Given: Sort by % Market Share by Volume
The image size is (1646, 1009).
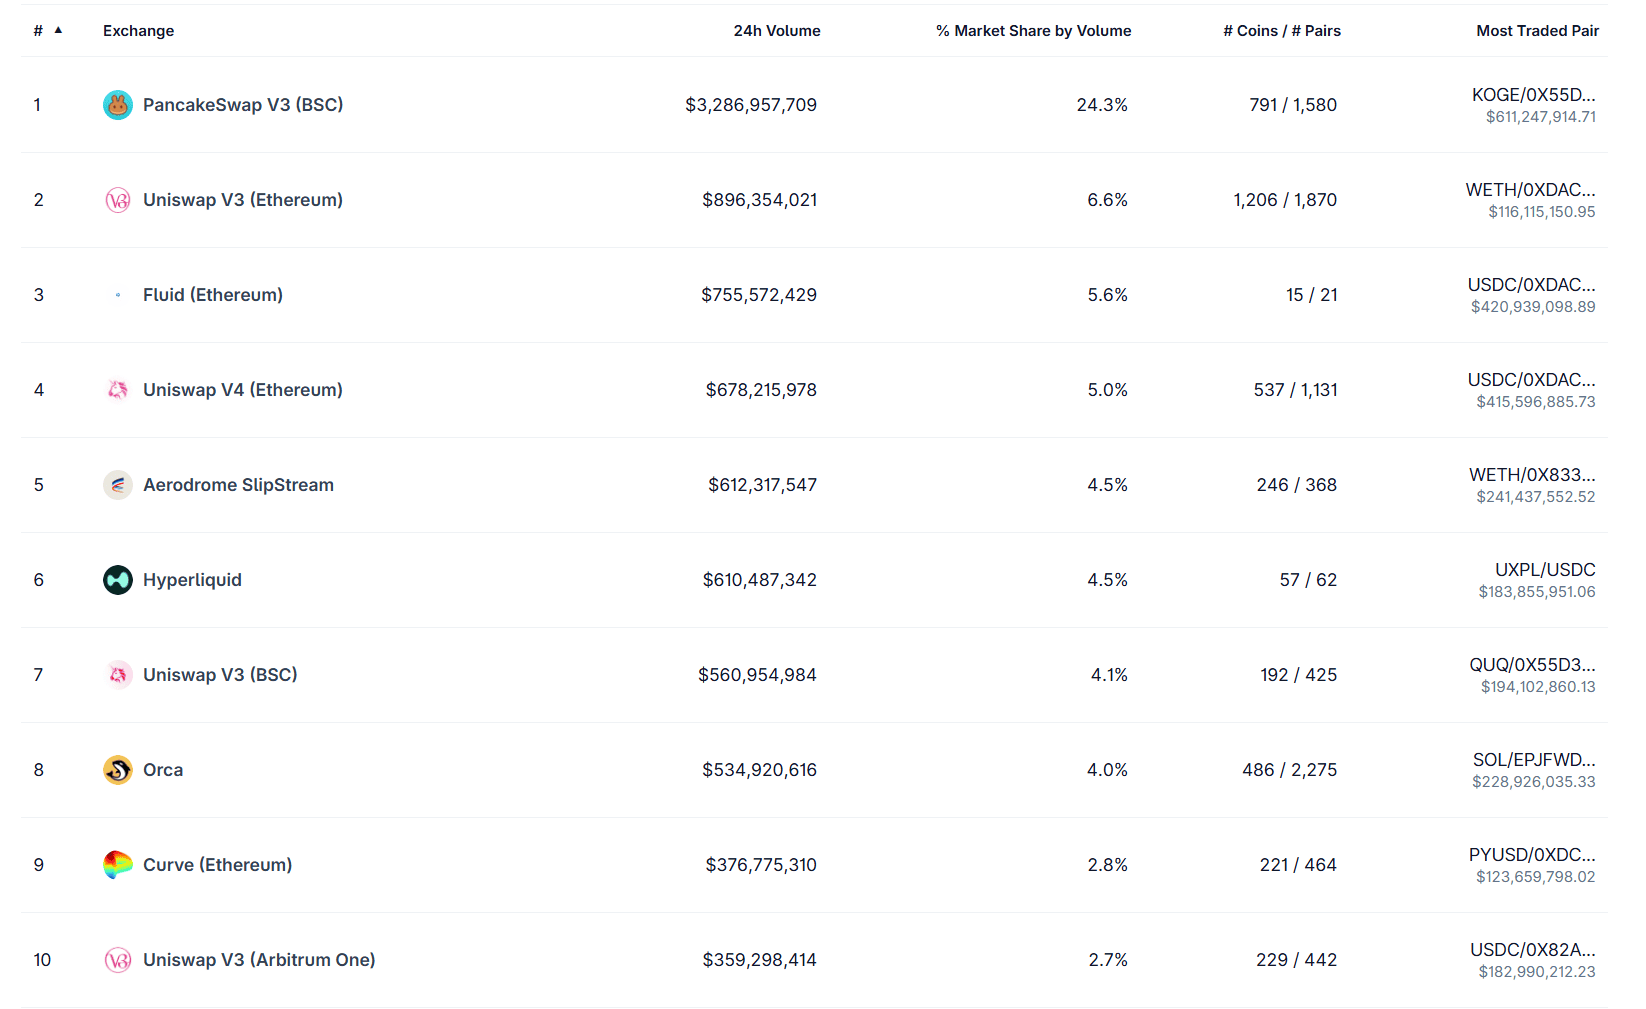Looking at the screenshot, I should pyautogui.click(x=1033, y=31).
